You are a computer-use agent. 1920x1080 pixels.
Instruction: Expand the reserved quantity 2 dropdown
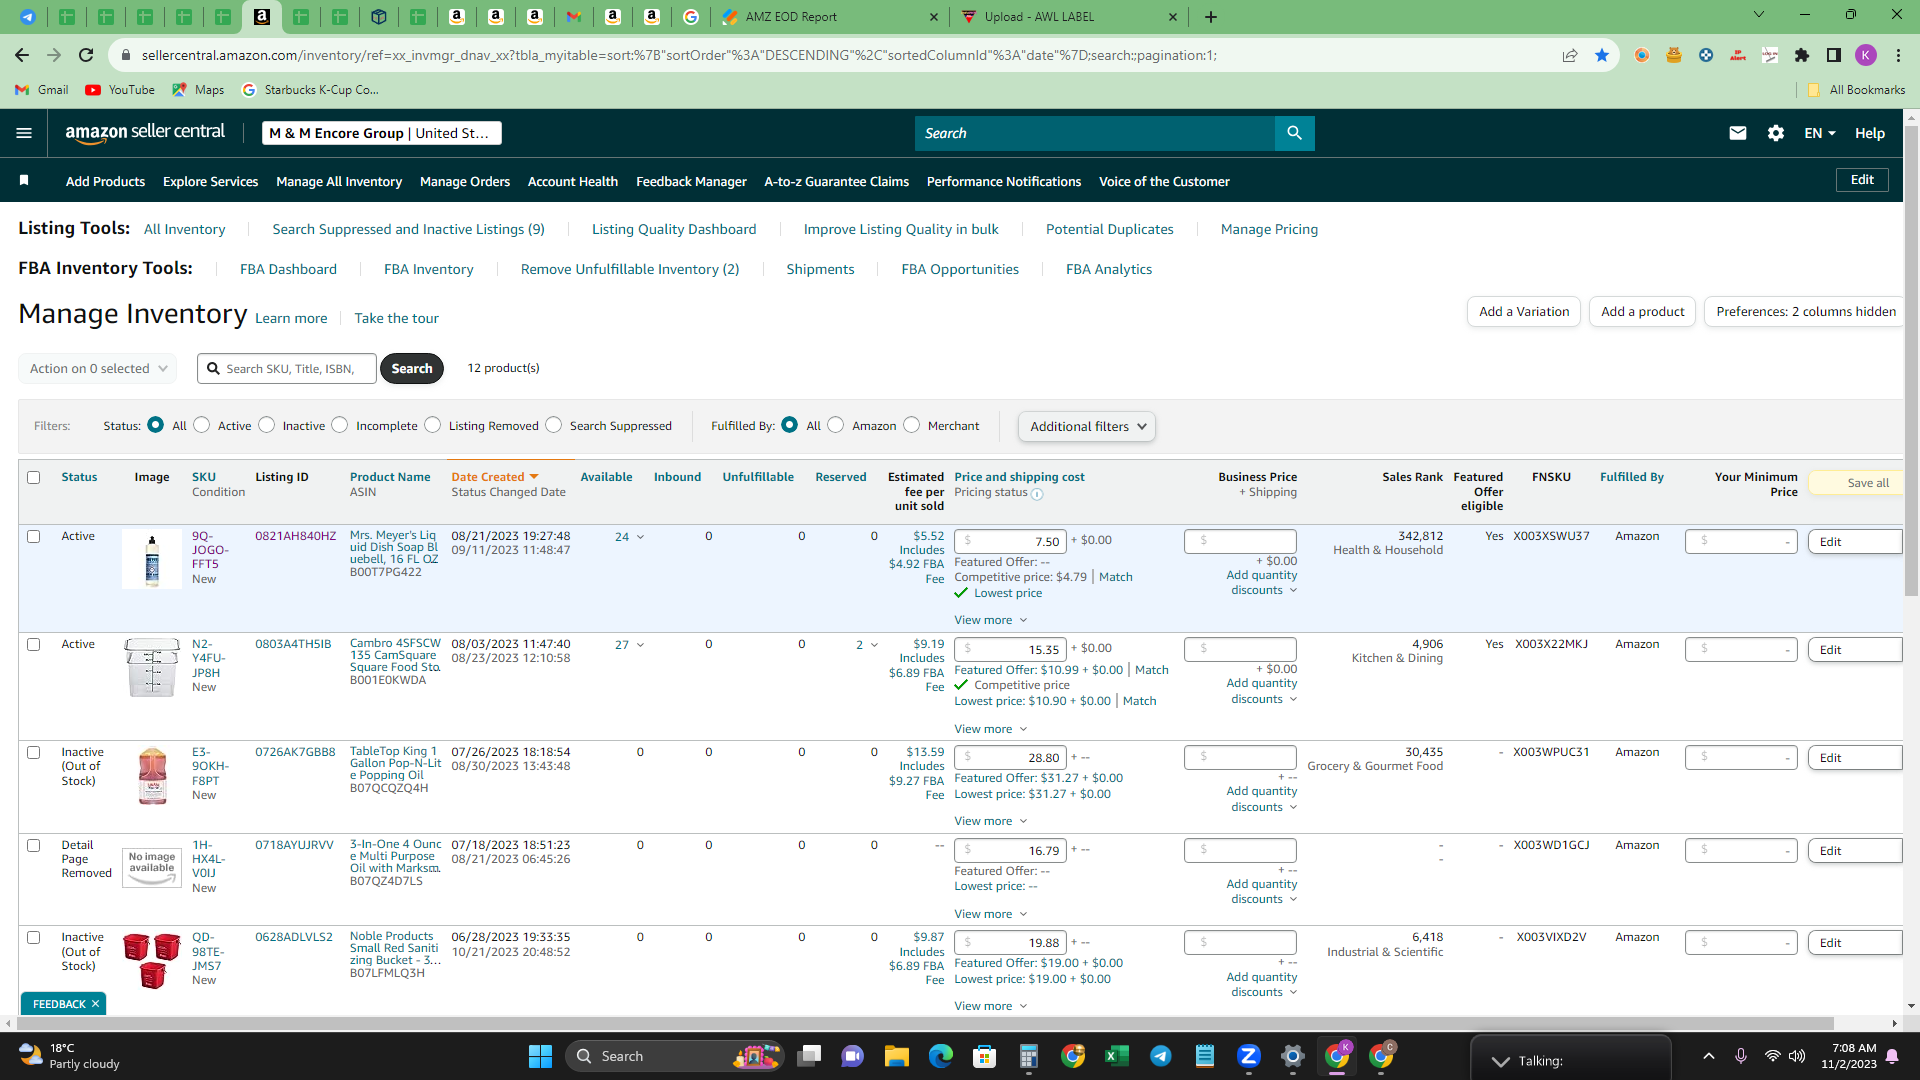click(x=867, y=645)
